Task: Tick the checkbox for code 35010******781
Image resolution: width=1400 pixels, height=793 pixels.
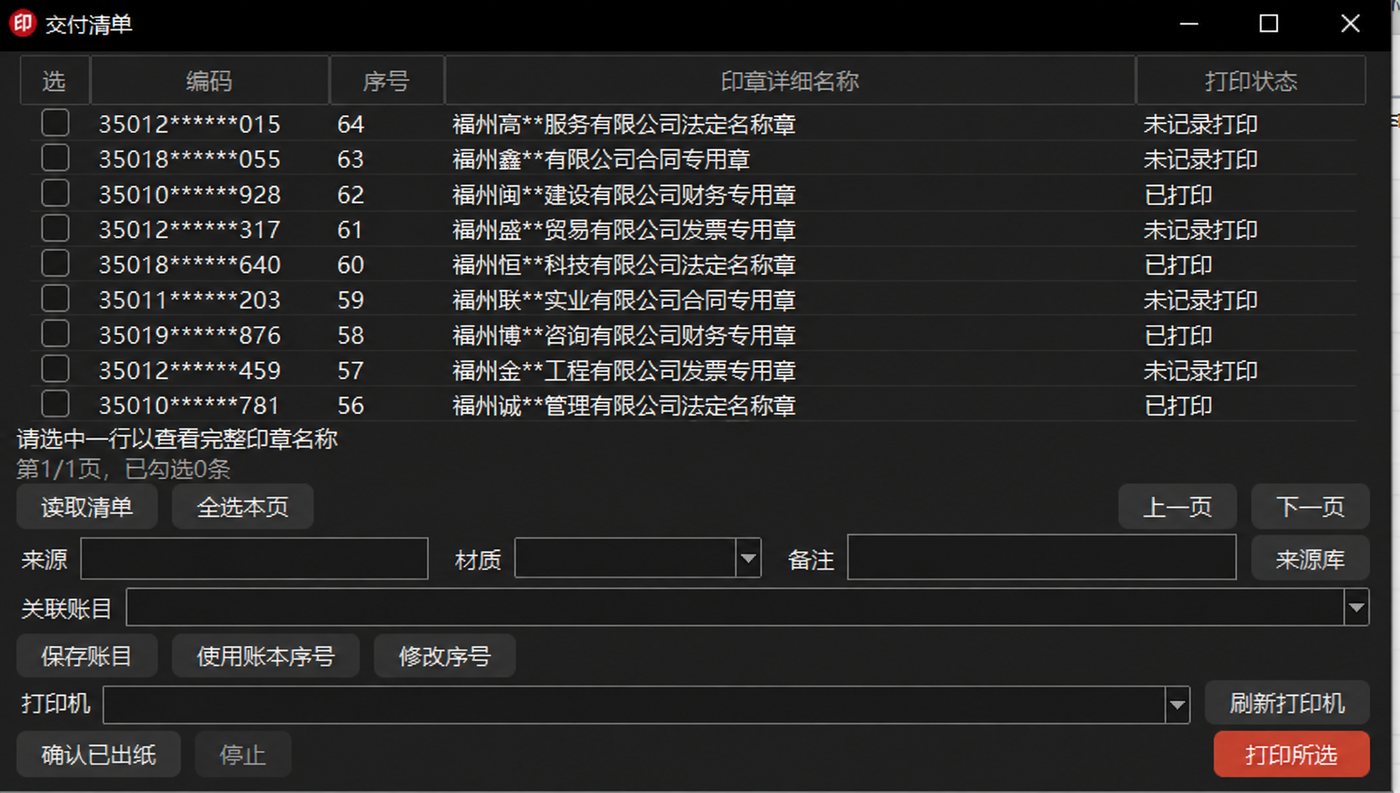Action: tap(55, 404)
